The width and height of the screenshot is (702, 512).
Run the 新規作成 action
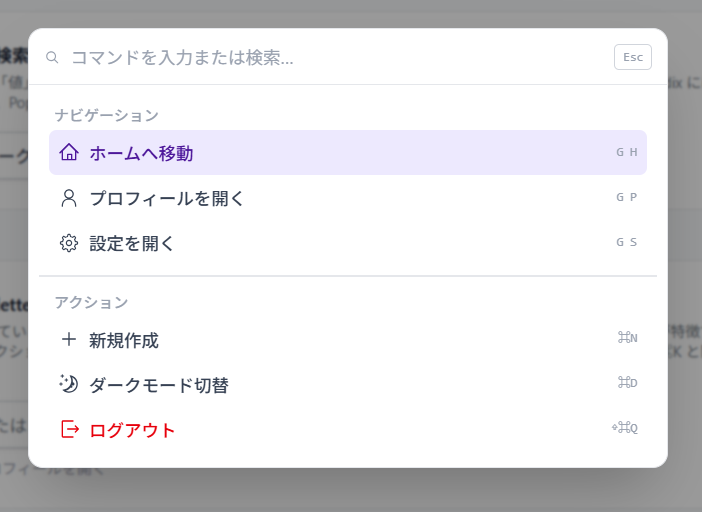click(348, 340)
